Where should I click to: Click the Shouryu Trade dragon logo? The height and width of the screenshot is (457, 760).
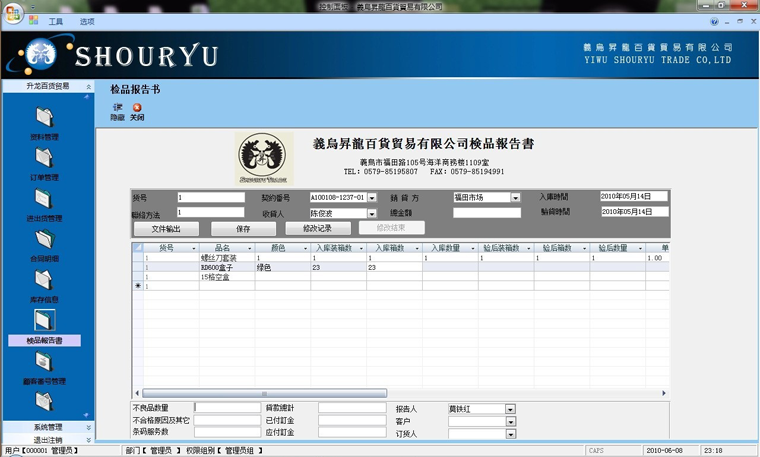264,158
